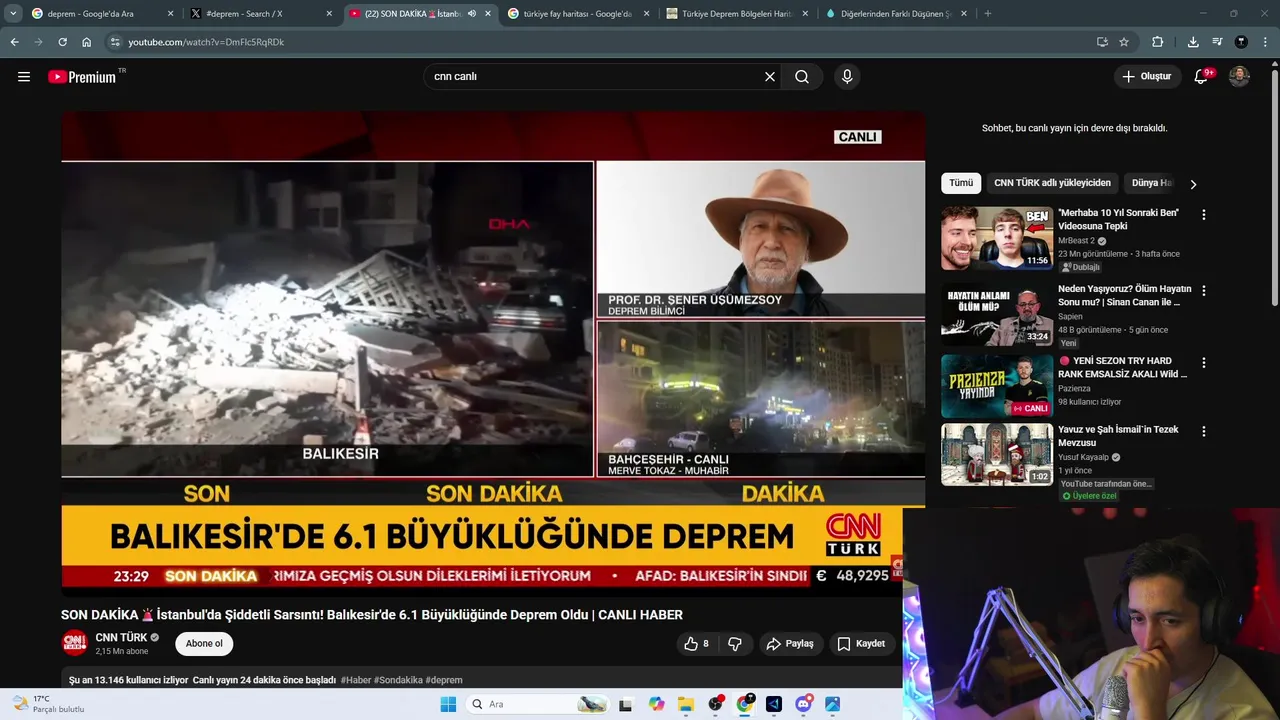Click the magnifier search button
1280x720 pixels.
(x=802, y=77)
